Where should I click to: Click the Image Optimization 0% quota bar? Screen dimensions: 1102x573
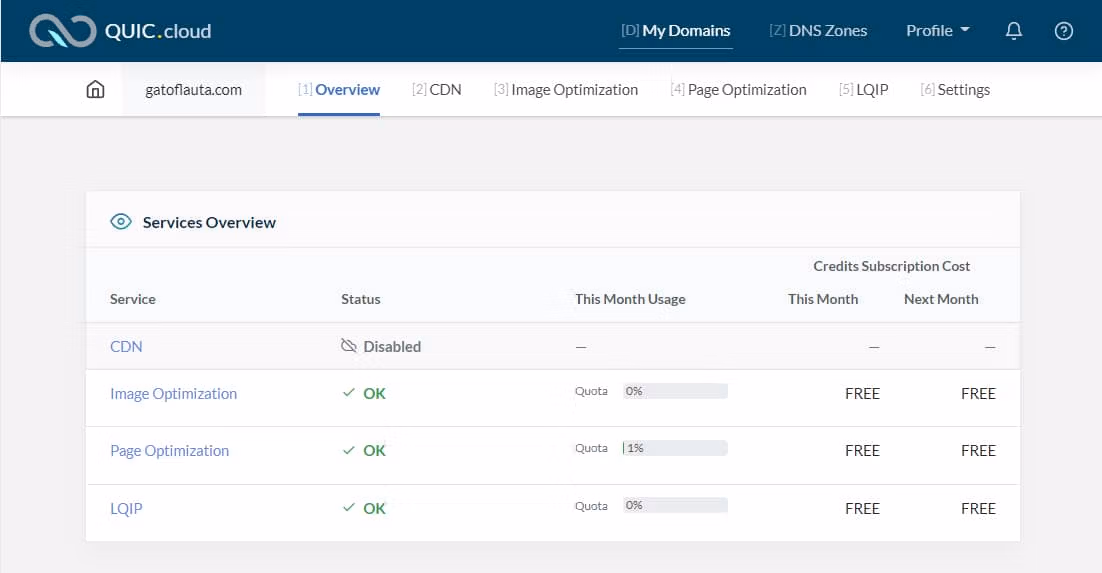675,391
